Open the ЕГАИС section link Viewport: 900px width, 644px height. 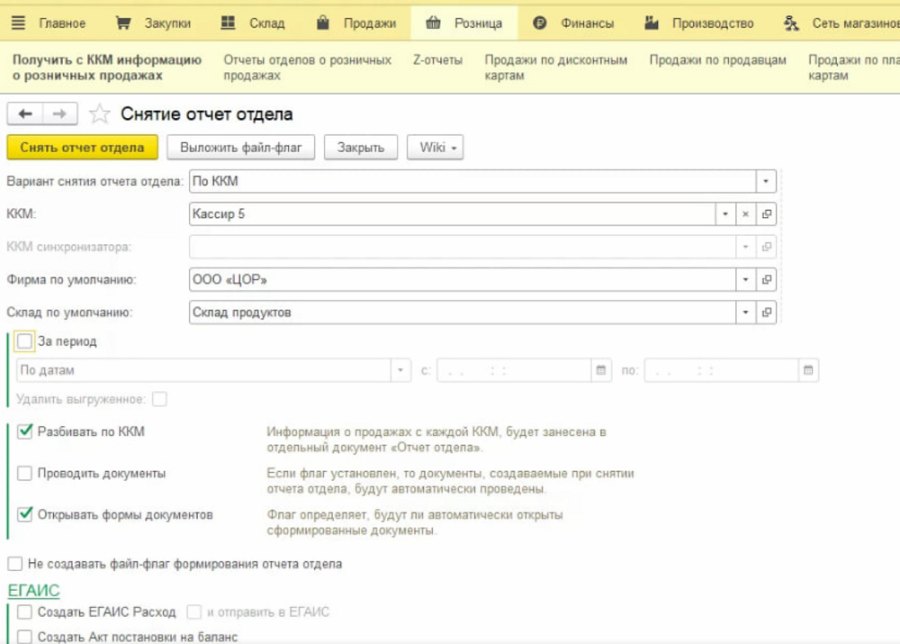coord(33,591)
